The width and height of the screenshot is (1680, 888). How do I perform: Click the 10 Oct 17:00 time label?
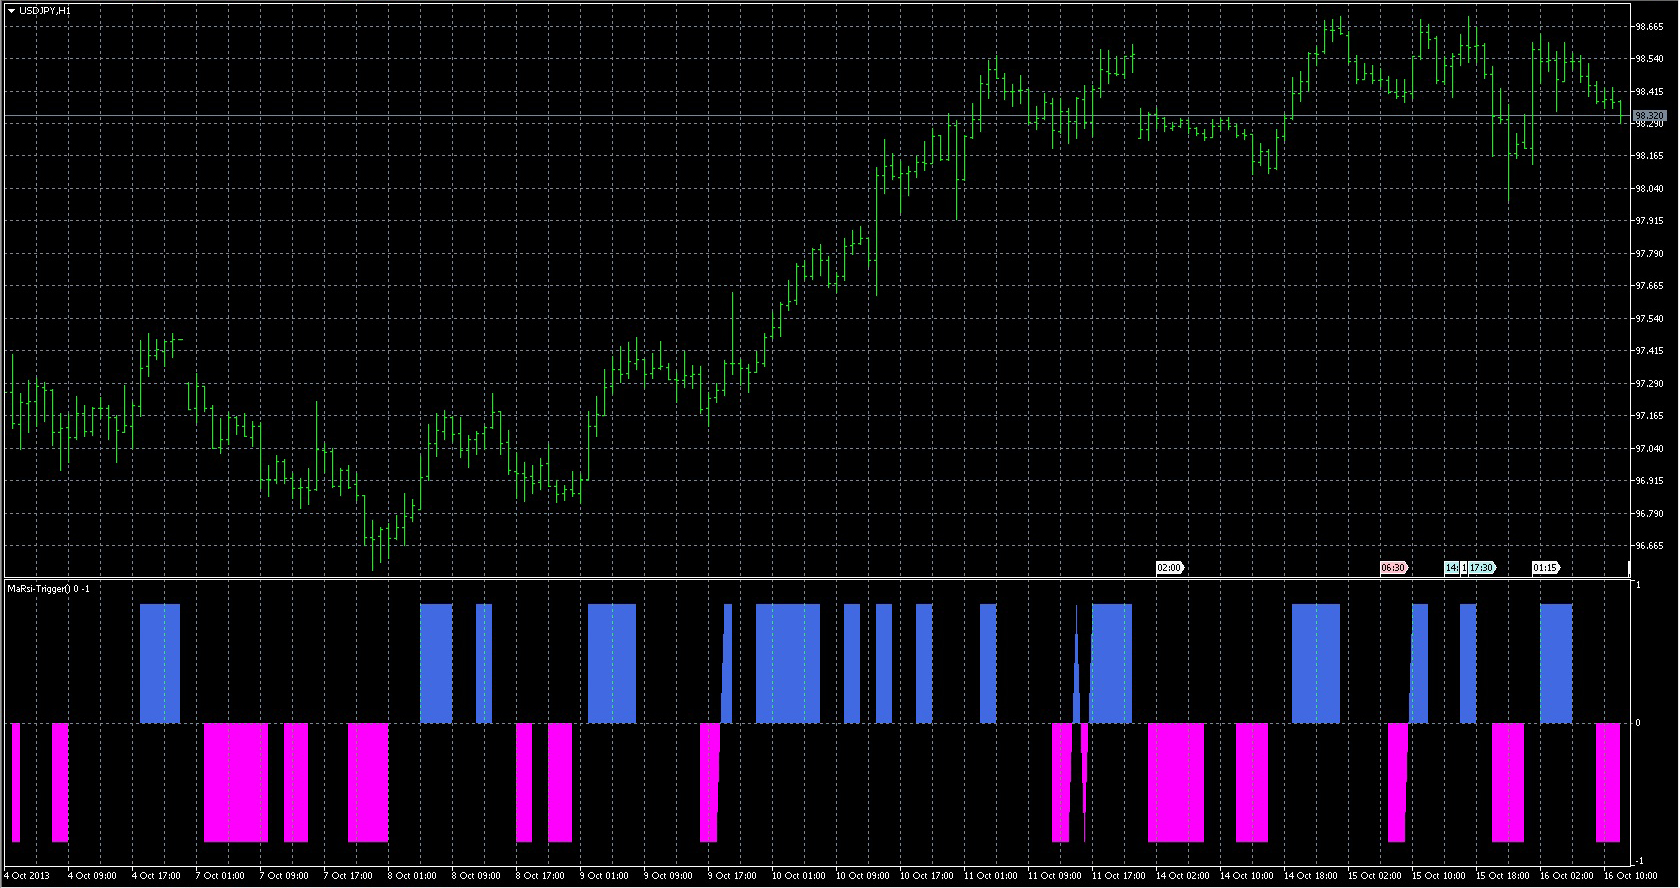(x=925, y=876)
